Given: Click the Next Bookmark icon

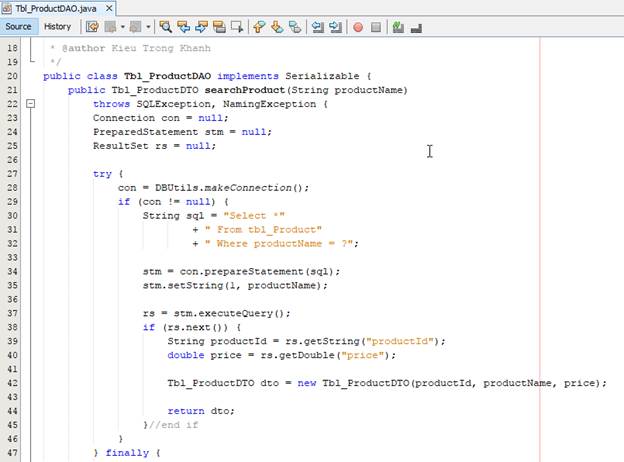Looking at the screenshot, I should [277, 27].
